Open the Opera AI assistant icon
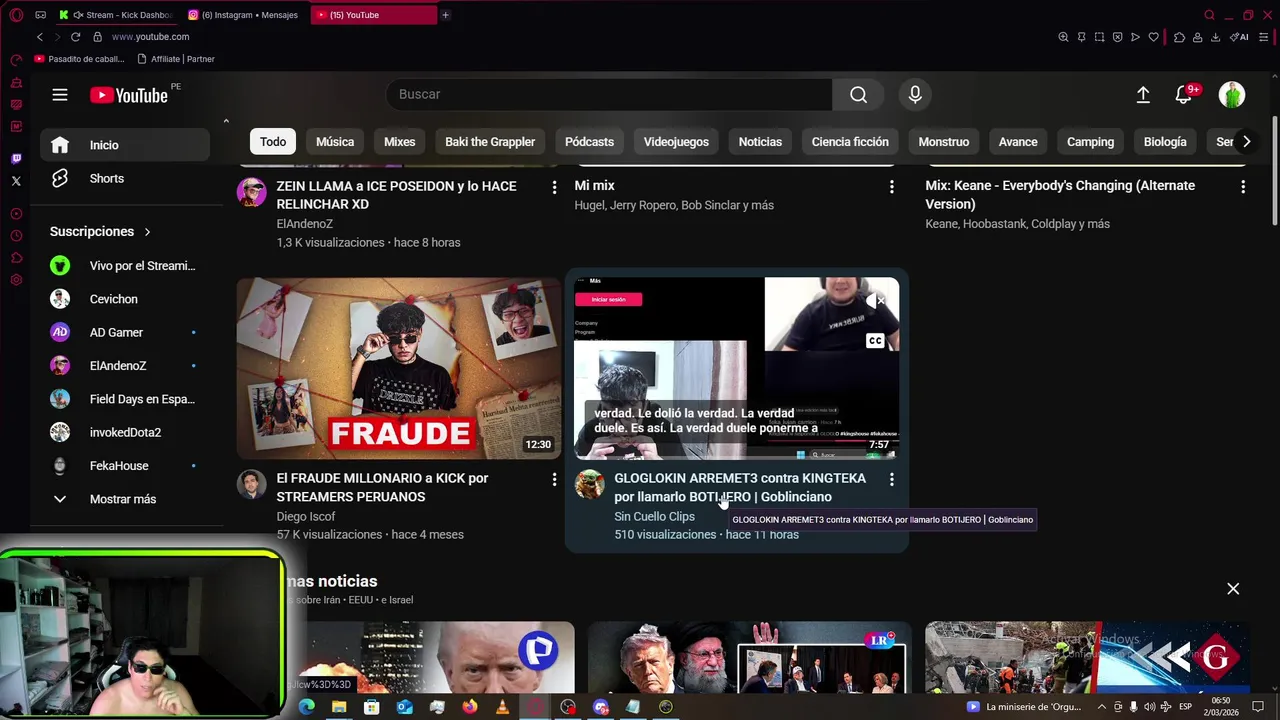1280x720 pixels. point(1239,37)
